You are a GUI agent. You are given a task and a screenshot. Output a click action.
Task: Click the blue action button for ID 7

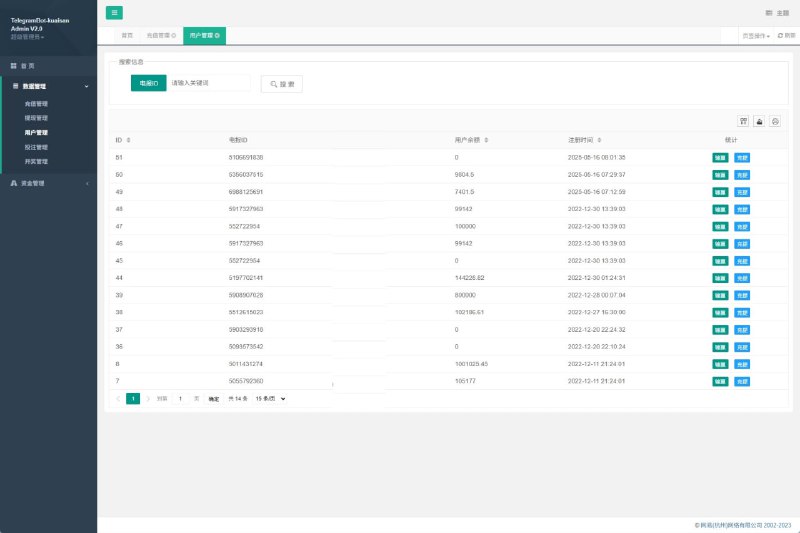[x=742, y=382]
